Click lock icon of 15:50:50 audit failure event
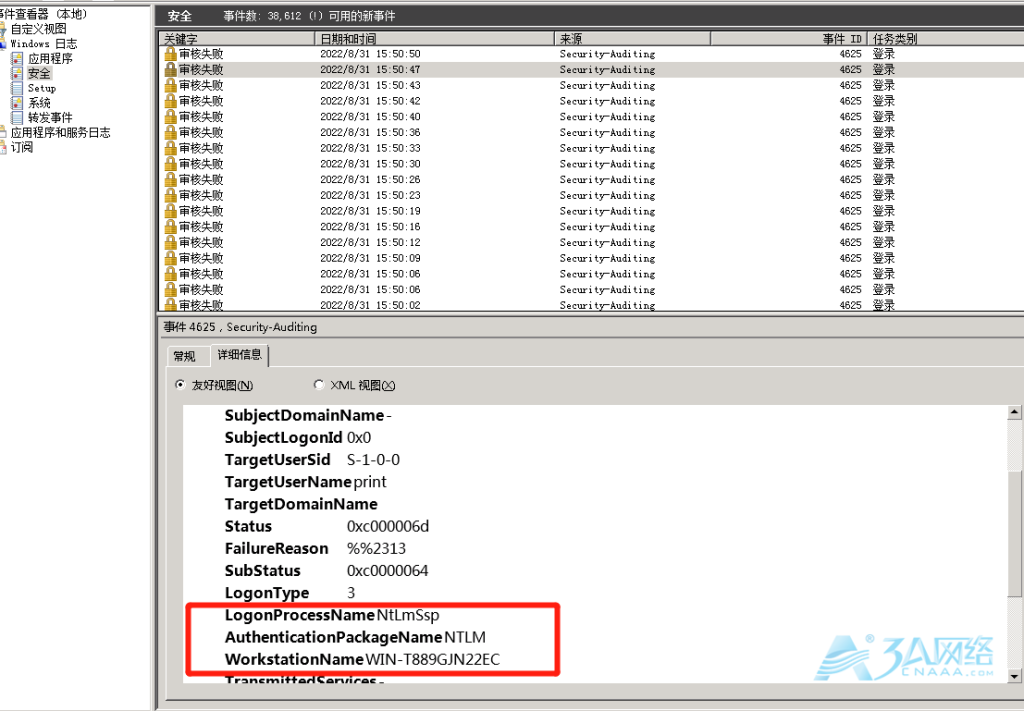Image resolution: width=1024 pixels, height=711 pixels. [170, 54]
